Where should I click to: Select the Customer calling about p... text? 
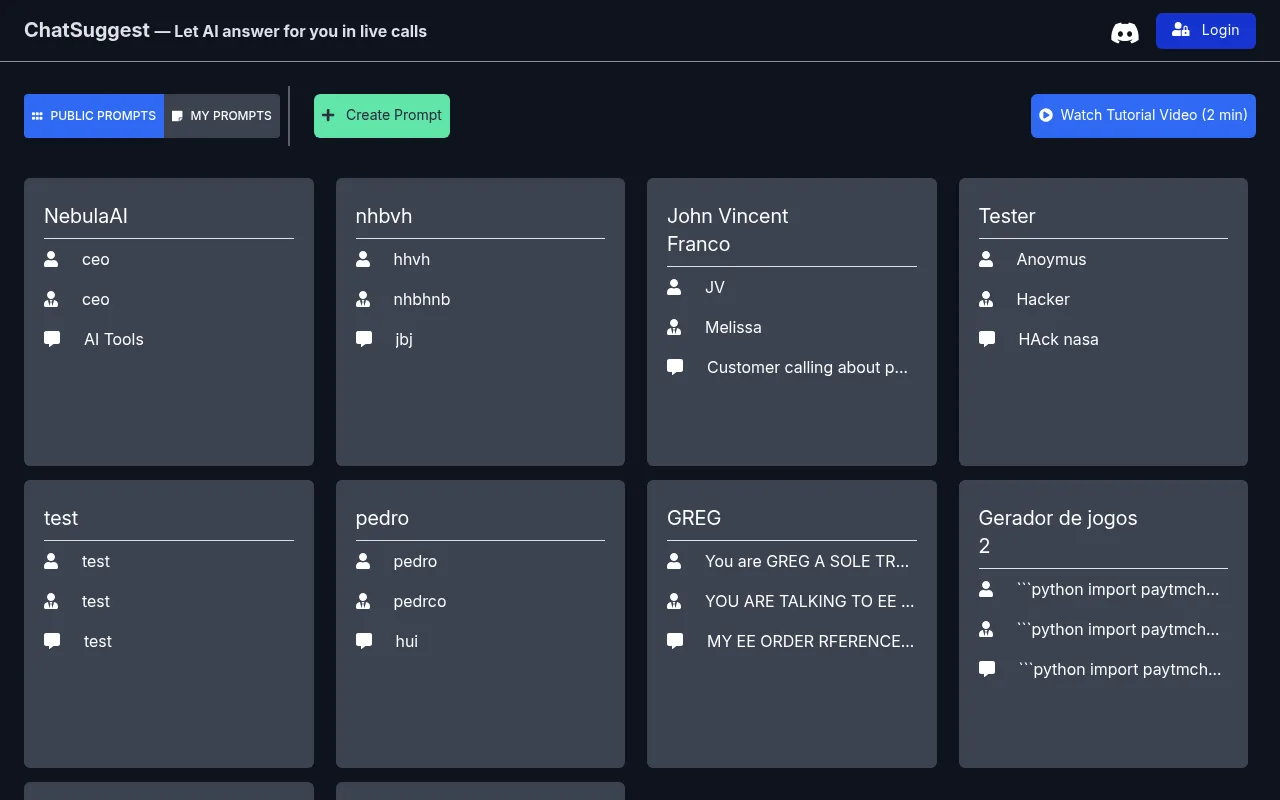pyautogui.click(x=807, y=367)
